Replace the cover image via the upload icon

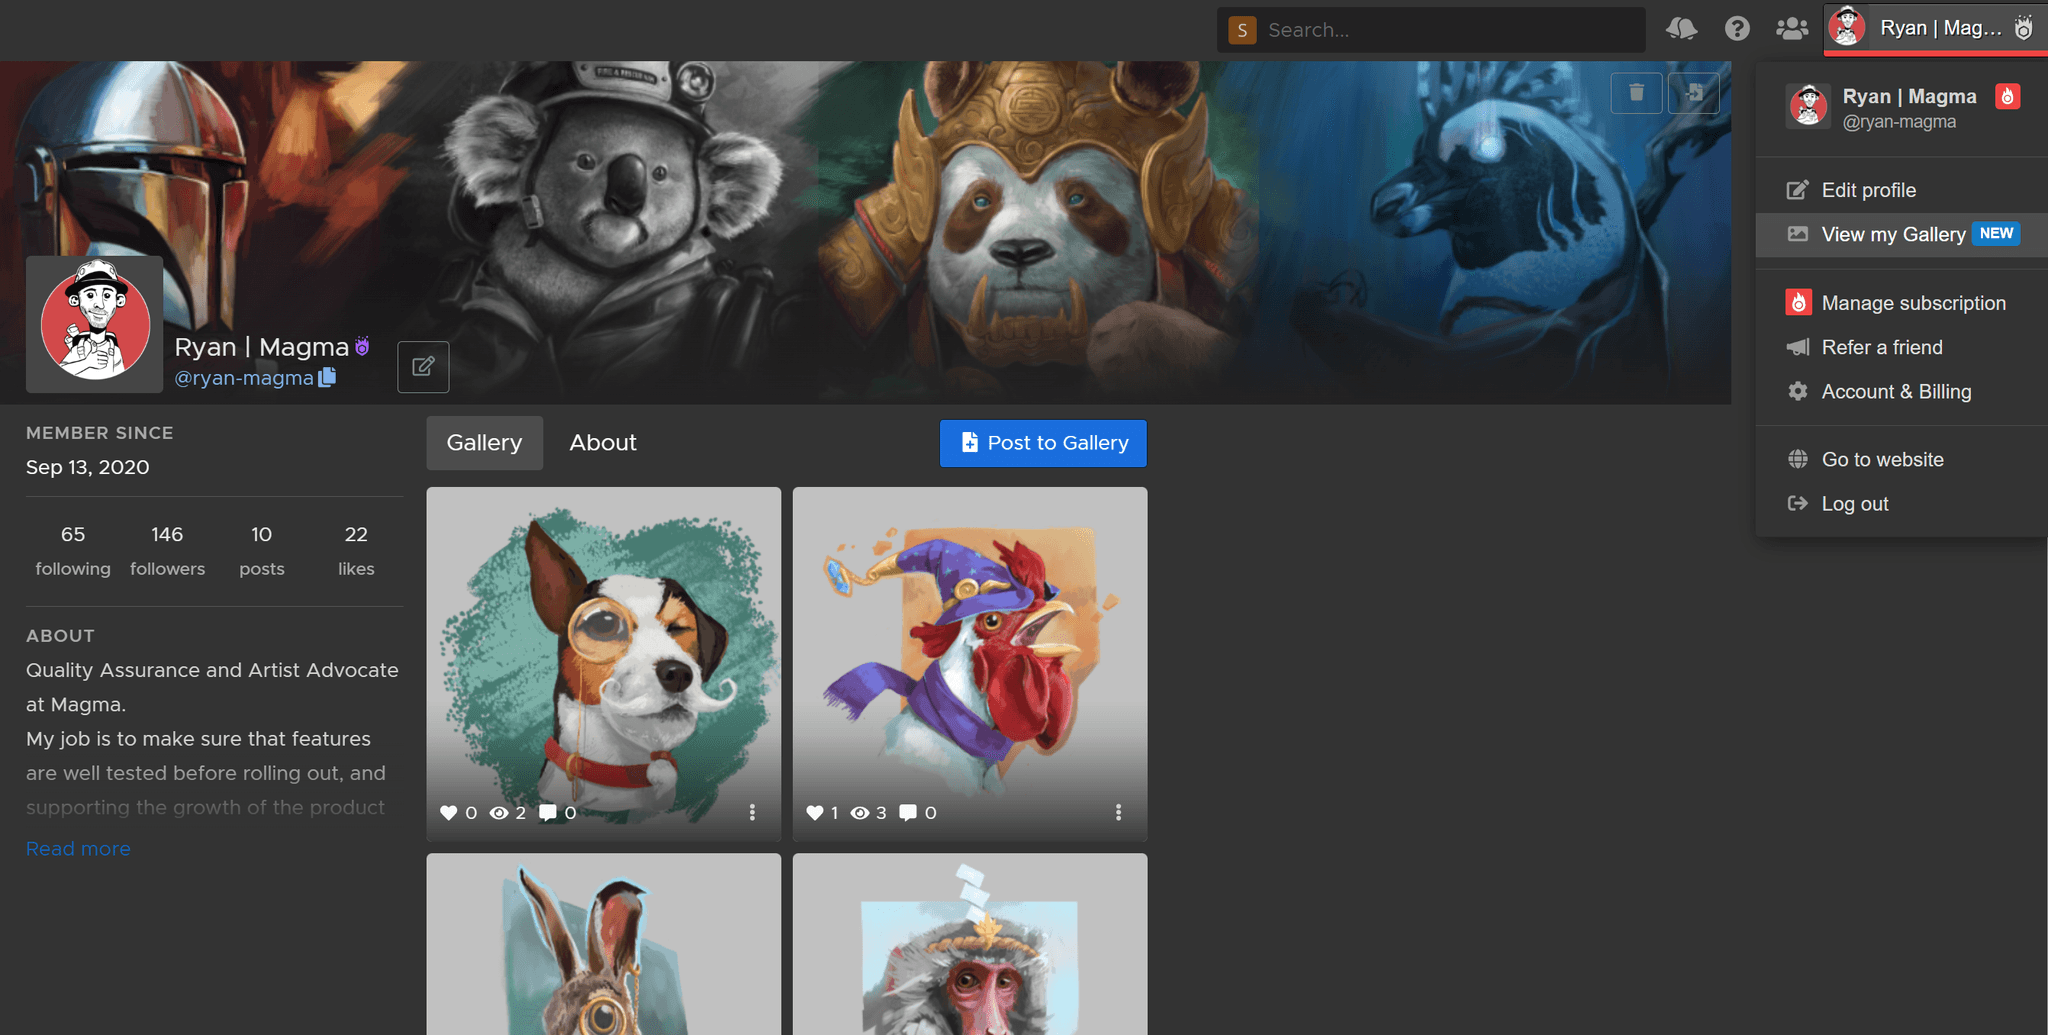click(1694, 92)
